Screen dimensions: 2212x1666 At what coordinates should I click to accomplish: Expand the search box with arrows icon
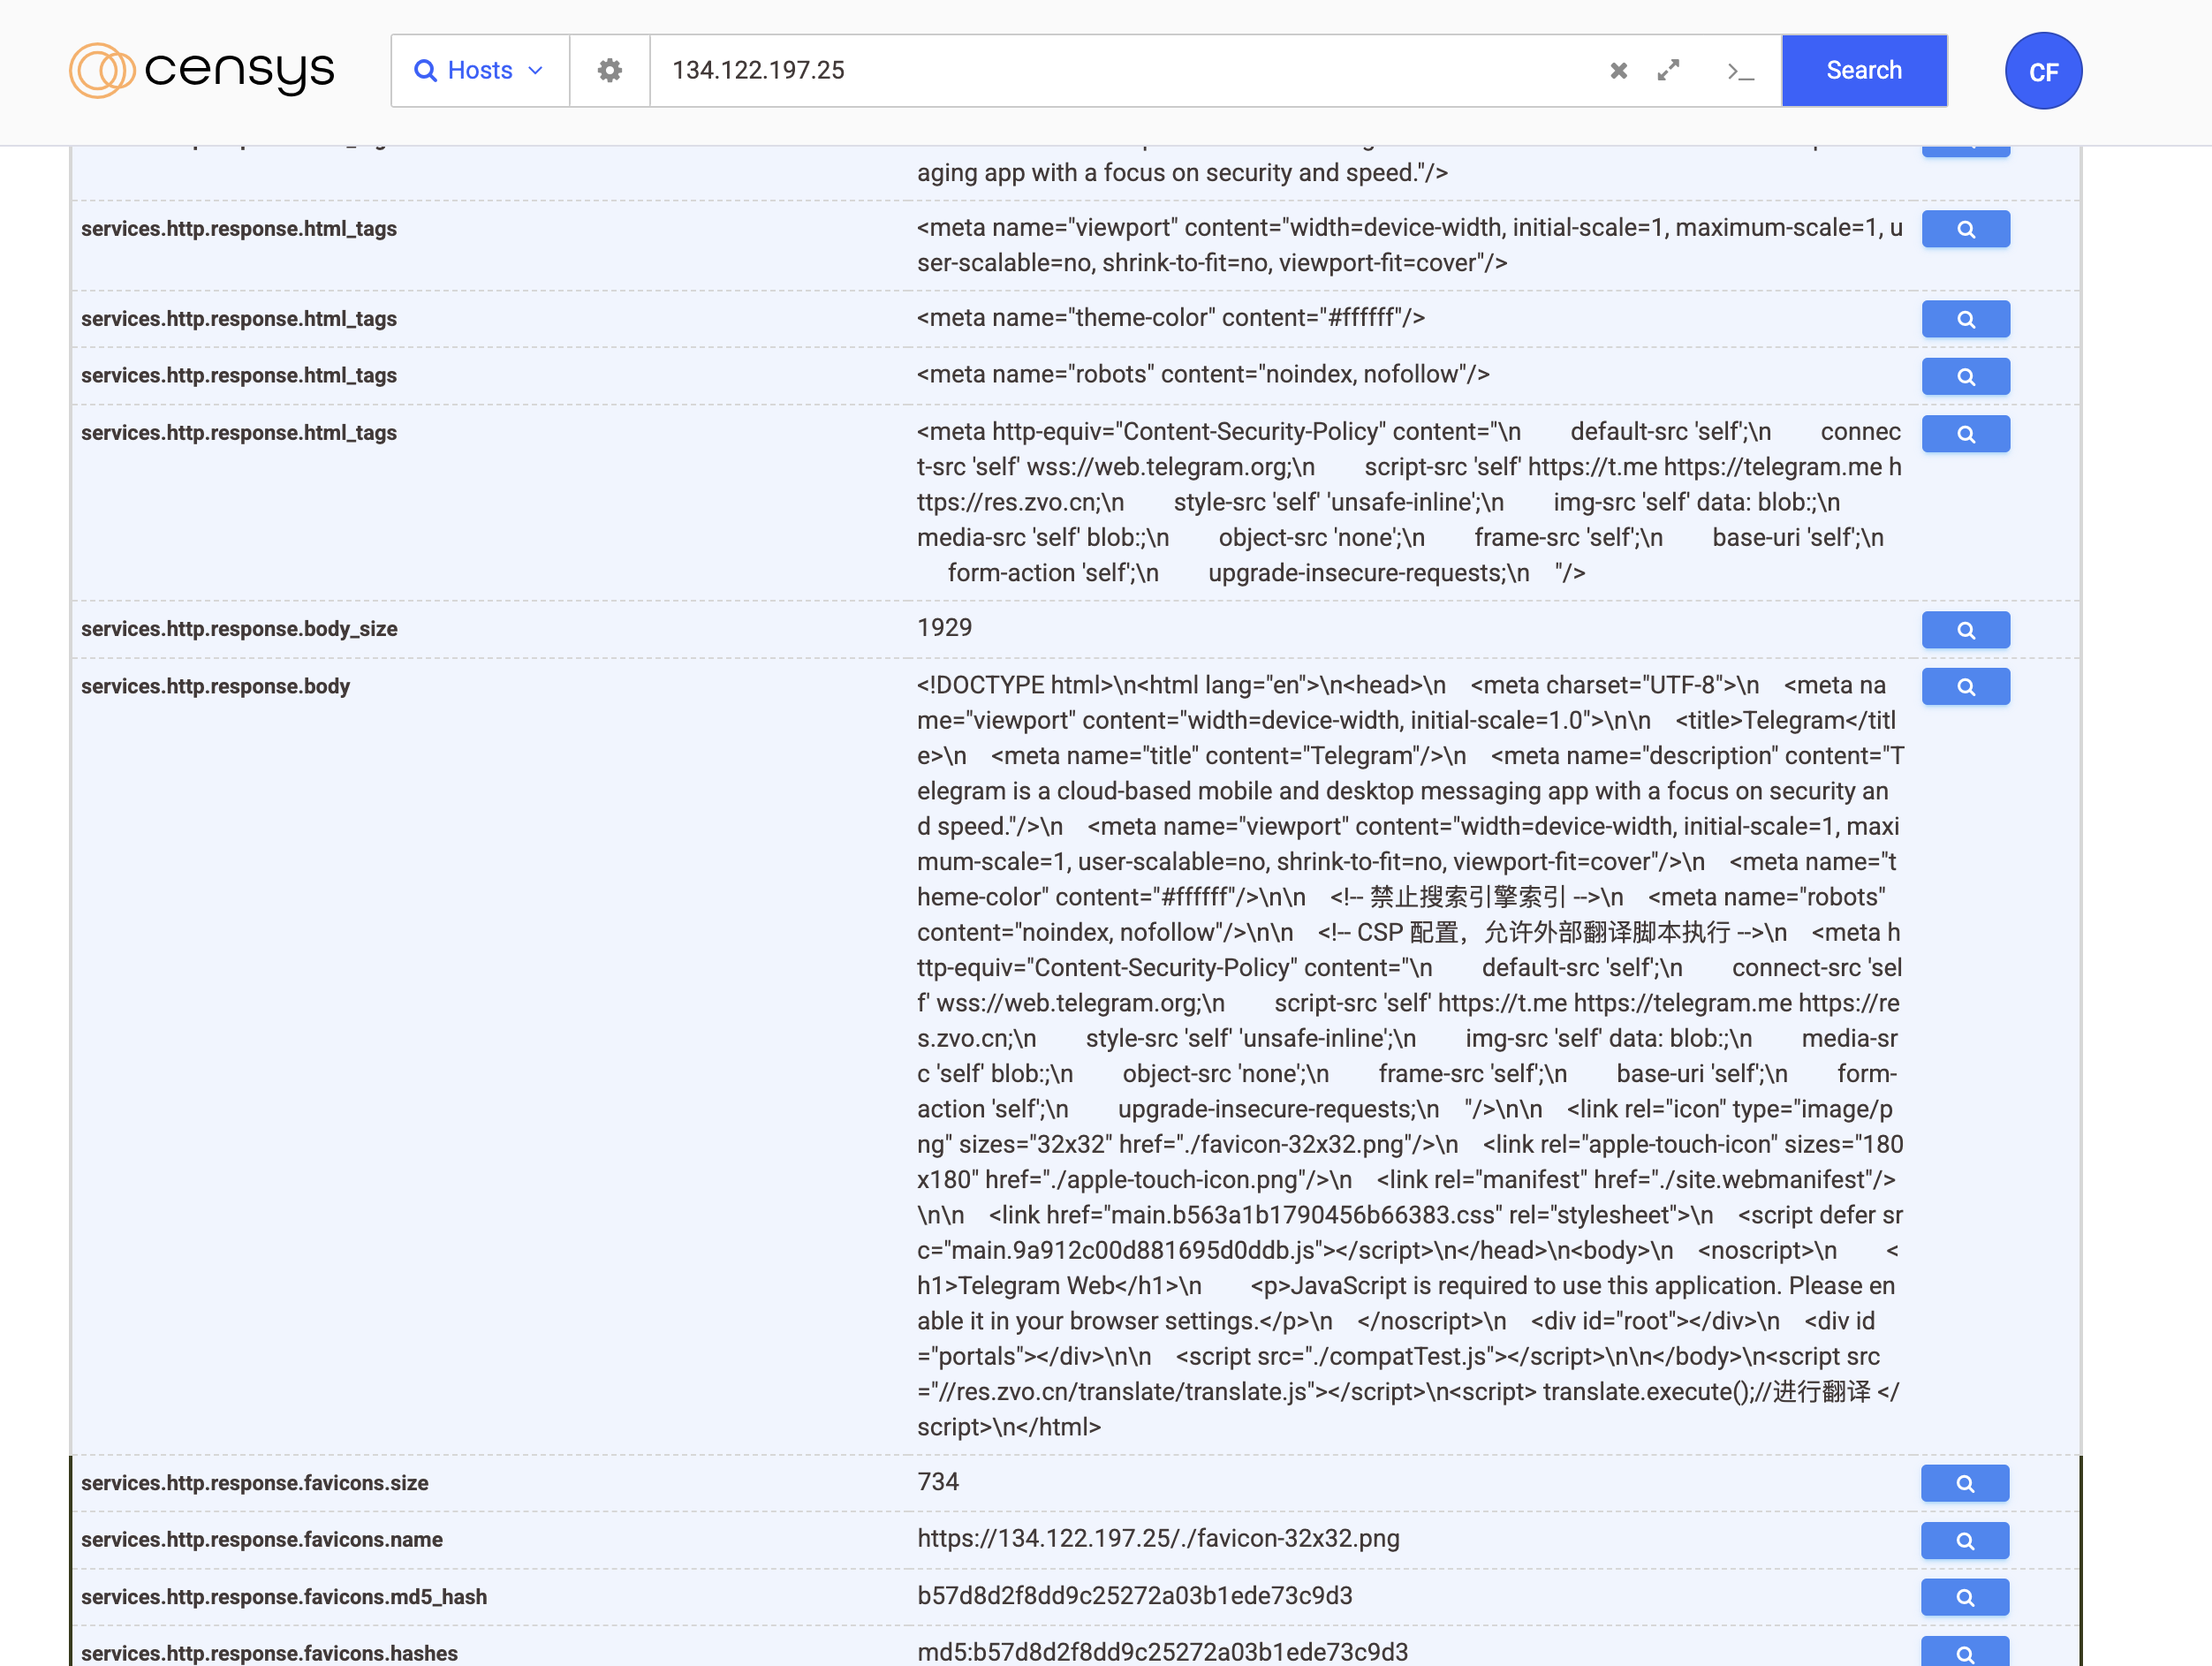coord(1668,70)
